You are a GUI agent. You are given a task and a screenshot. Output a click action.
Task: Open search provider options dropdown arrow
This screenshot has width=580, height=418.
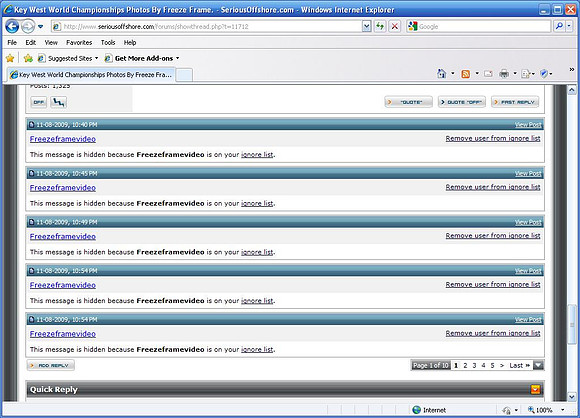569,26
